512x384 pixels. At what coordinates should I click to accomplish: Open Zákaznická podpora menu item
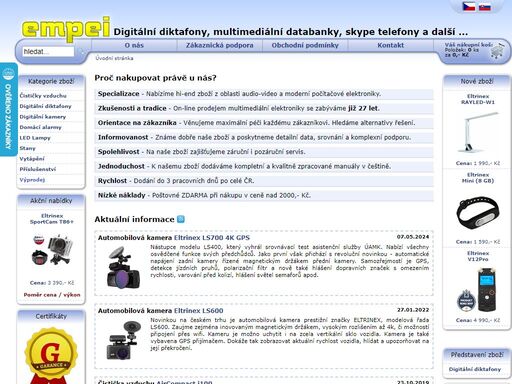point(220,45)
